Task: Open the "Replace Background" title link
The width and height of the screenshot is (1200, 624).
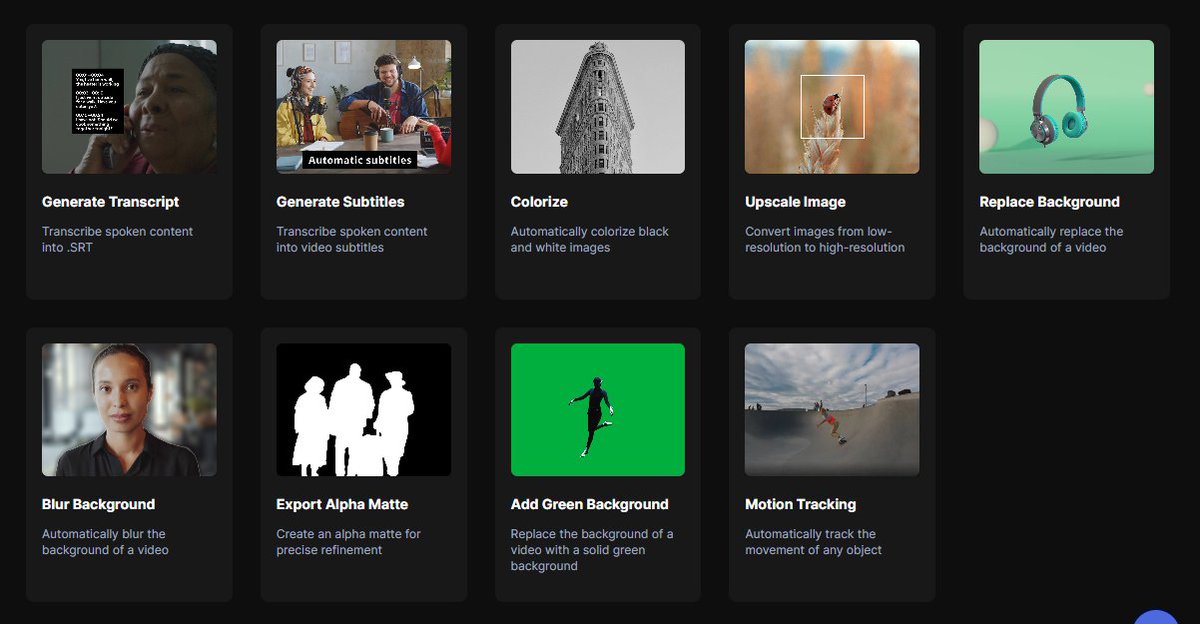Action: pos(1049,202)
